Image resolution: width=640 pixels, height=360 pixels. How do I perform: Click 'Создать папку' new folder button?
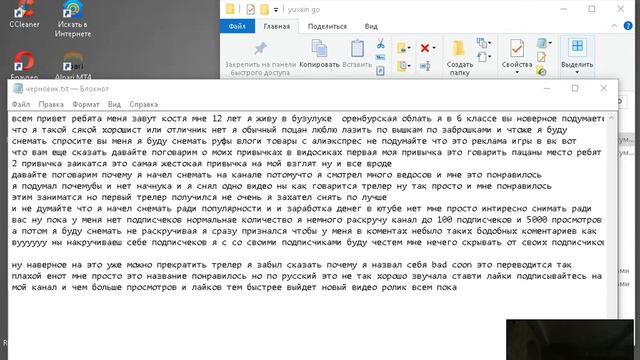click(x=460, y=58)
